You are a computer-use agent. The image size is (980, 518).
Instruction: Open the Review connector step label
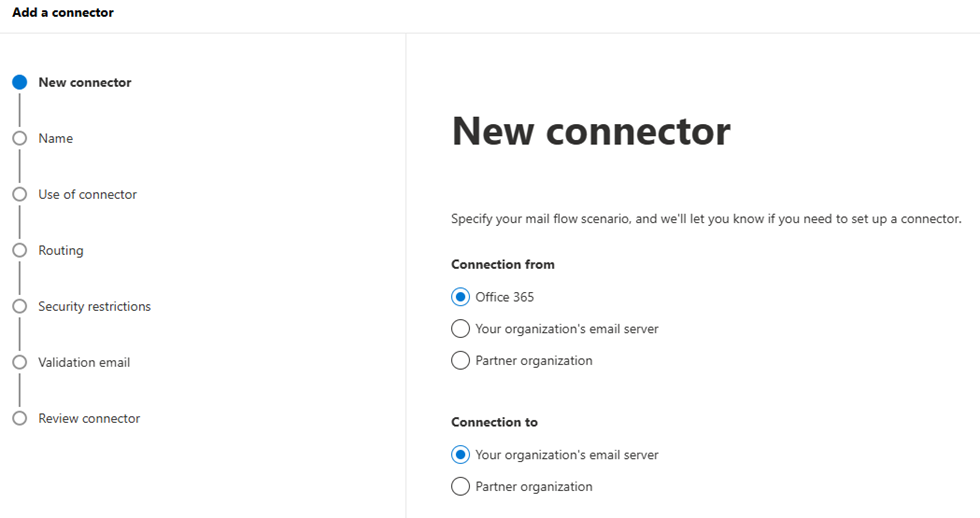click(x=89, y=419)
